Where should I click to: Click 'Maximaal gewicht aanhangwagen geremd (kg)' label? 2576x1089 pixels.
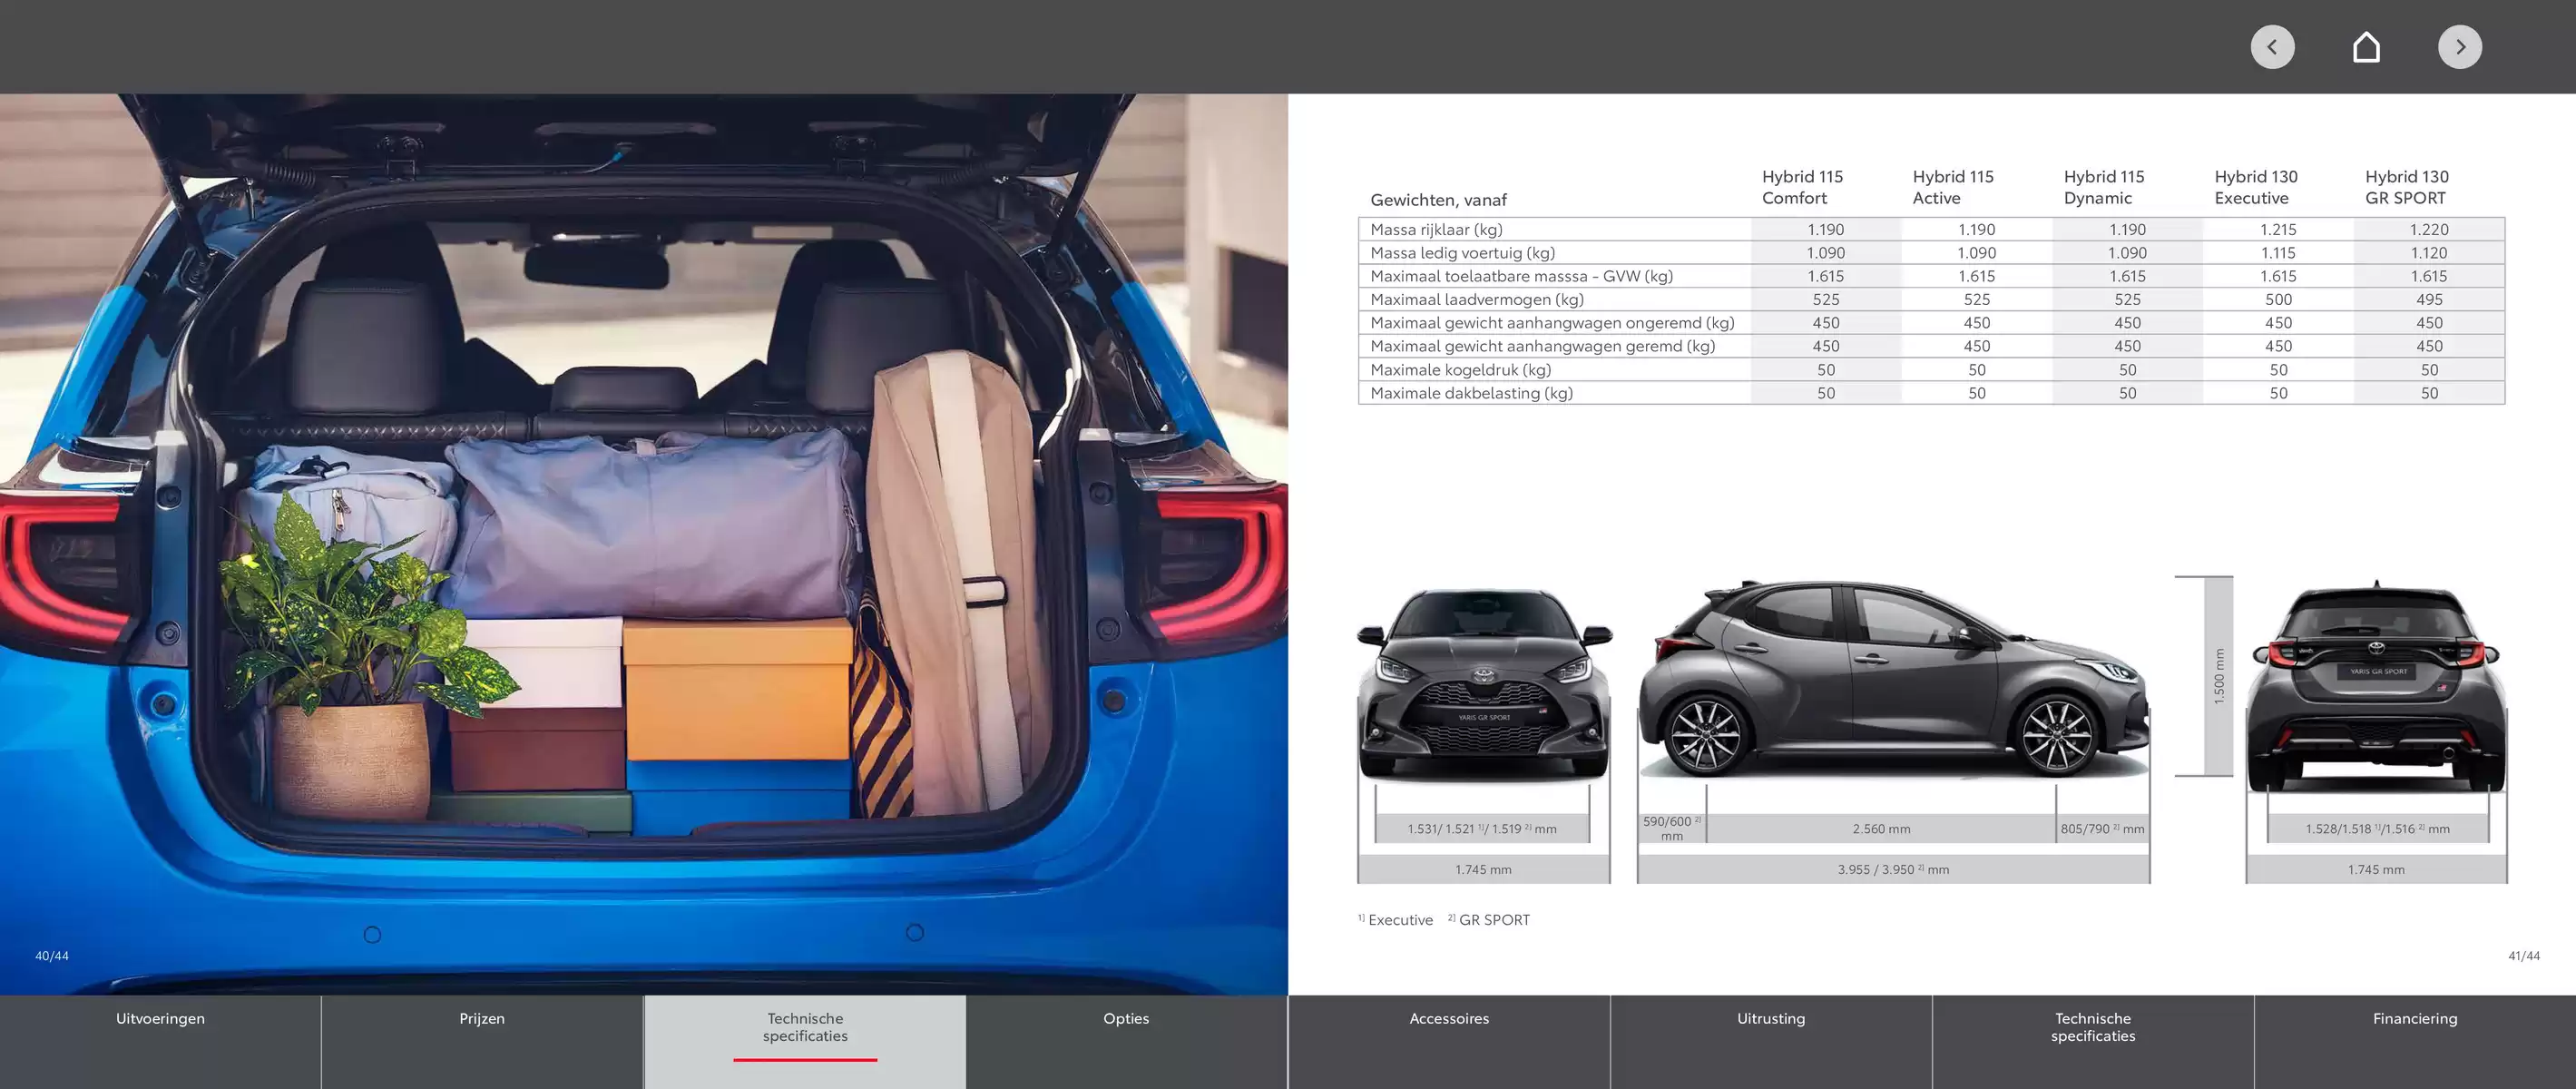click(1542, 346)
